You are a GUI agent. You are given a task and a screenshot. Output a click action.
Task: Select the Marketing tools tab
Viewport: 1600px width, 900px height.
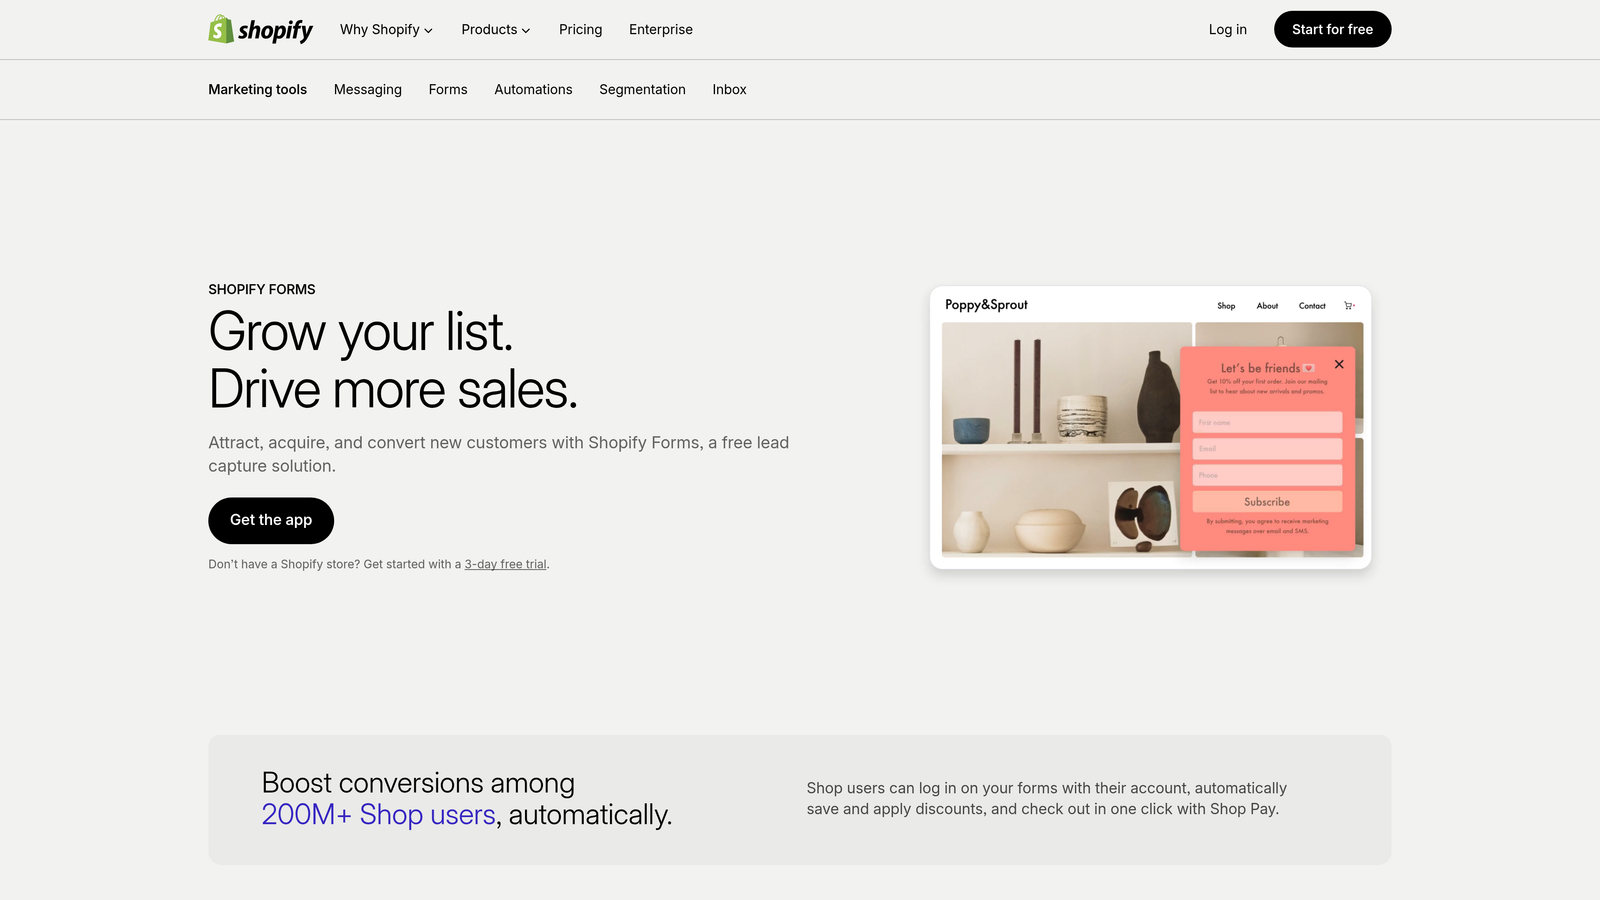(257, 89)
